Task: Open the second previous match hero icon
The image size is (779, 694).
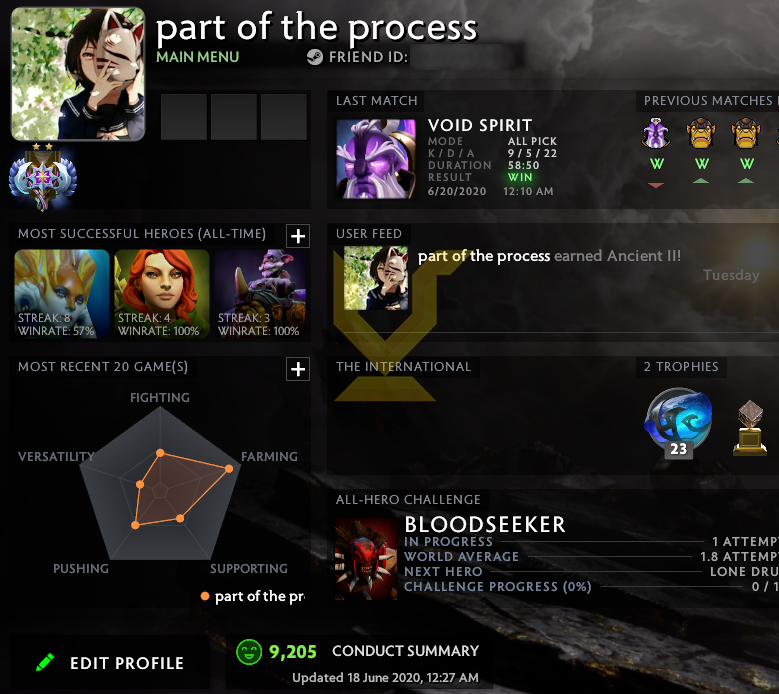Action: [701, 133]
